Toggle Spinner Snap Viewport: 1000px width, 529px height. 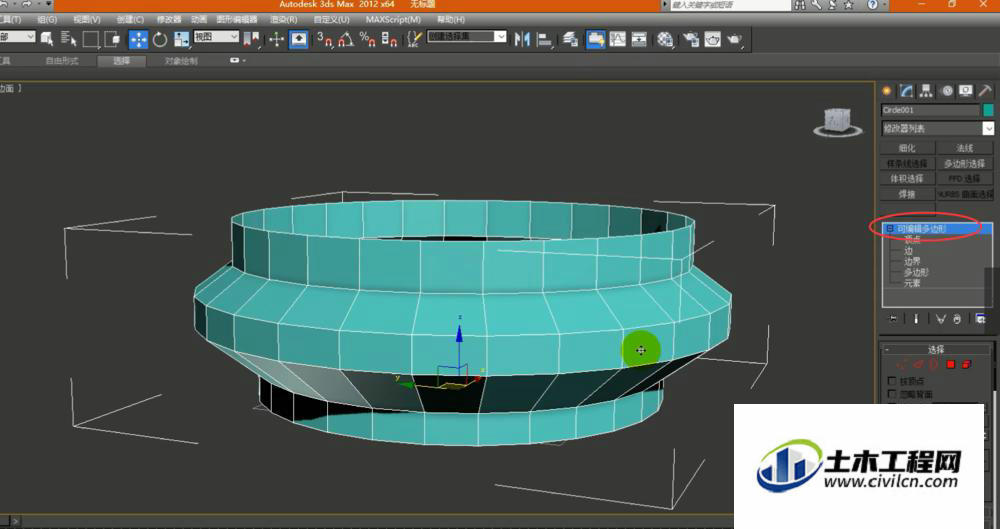tap(389, 40)
